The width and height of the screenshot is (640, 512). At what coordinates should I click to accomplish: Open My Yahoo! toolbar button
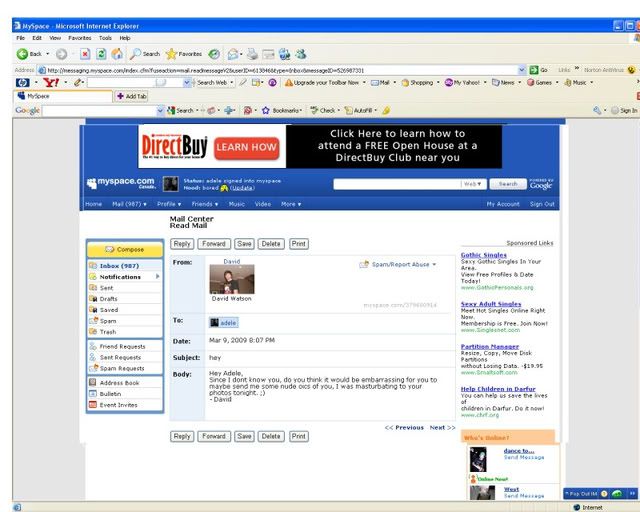tap(462, 82)
